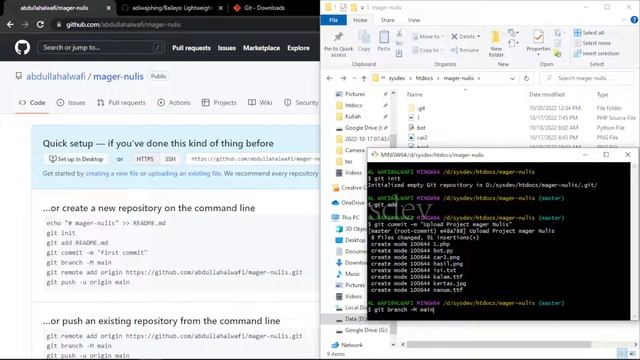
Task: Click Invert selection in ribbon
Action: [x=596, y=53]
